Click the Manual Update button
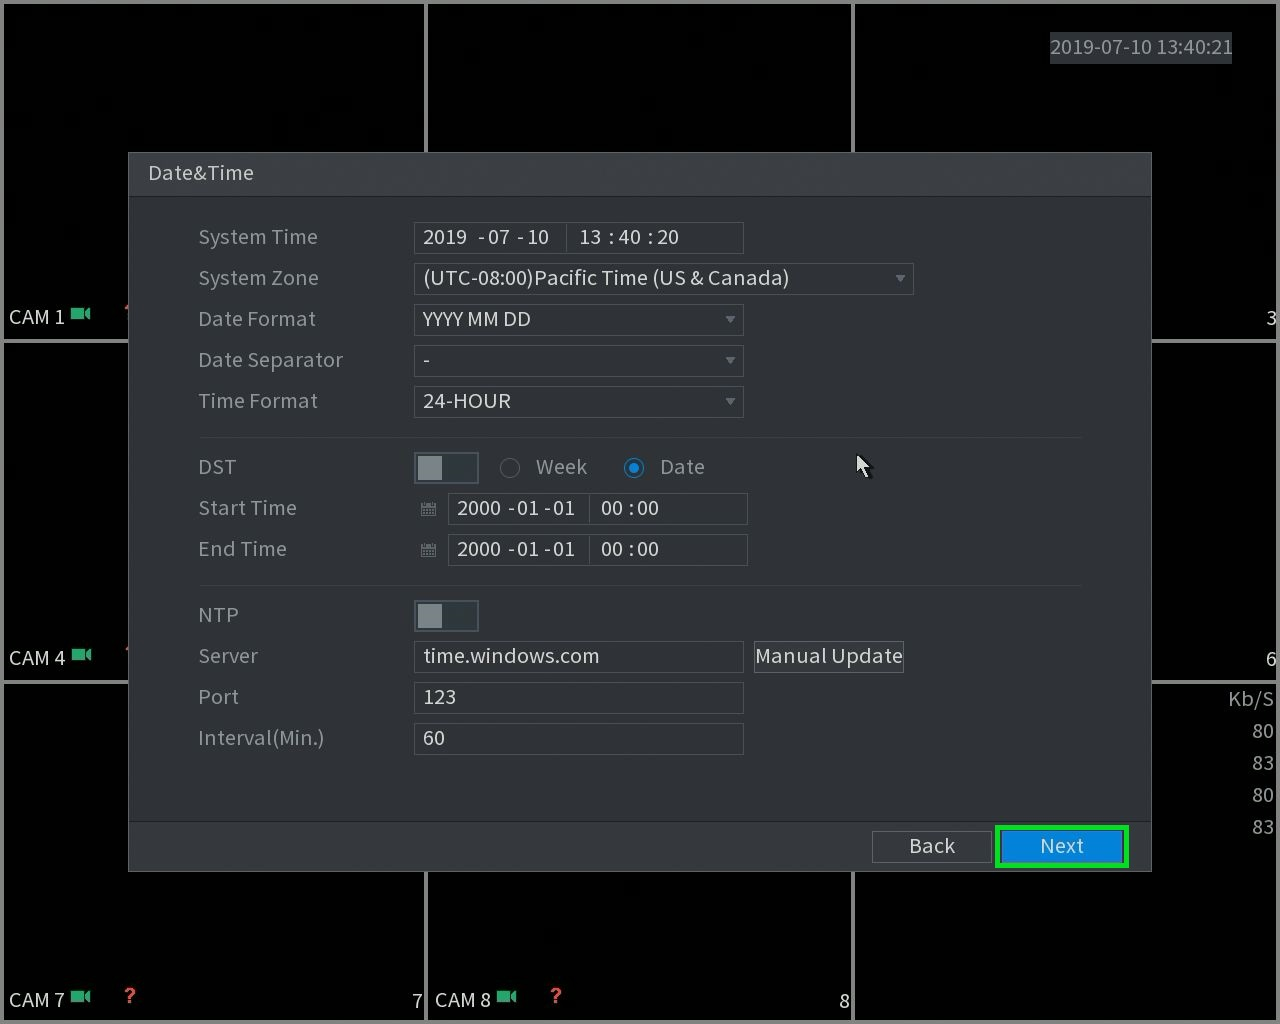Viewport: 1280px width, 1024px height. [x=829, y=657]
